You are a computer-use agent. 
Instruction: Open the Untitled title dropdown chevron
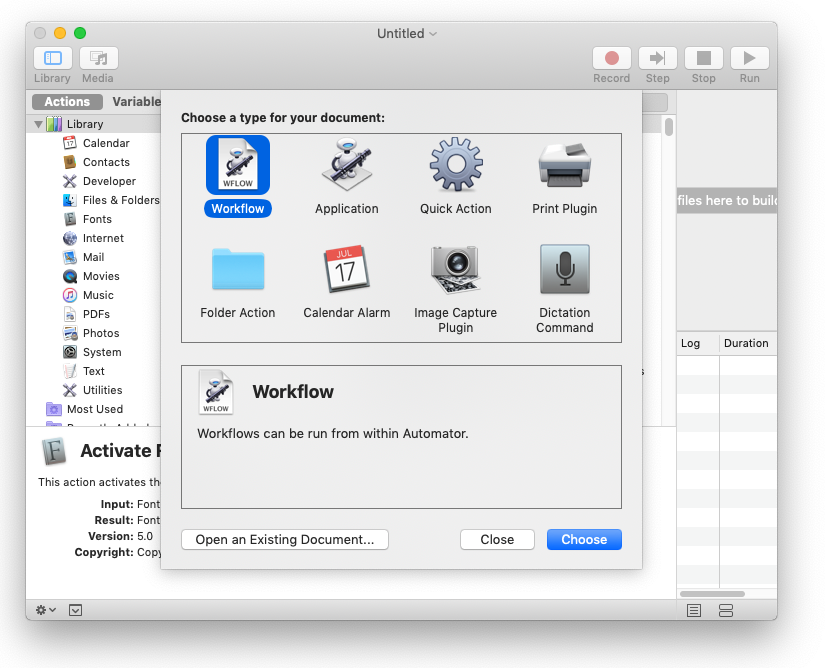coord(434,33)
